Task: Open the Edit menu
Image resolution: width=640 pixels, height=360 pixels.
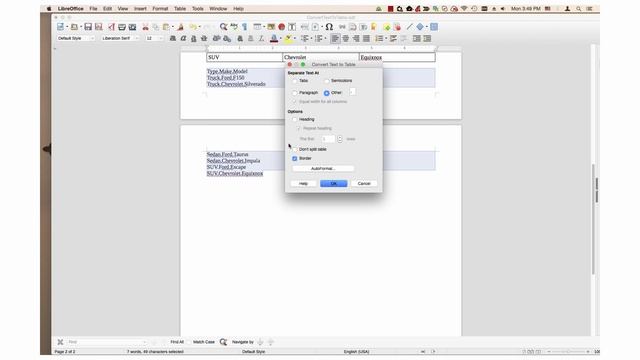Action: click(107, 9)
